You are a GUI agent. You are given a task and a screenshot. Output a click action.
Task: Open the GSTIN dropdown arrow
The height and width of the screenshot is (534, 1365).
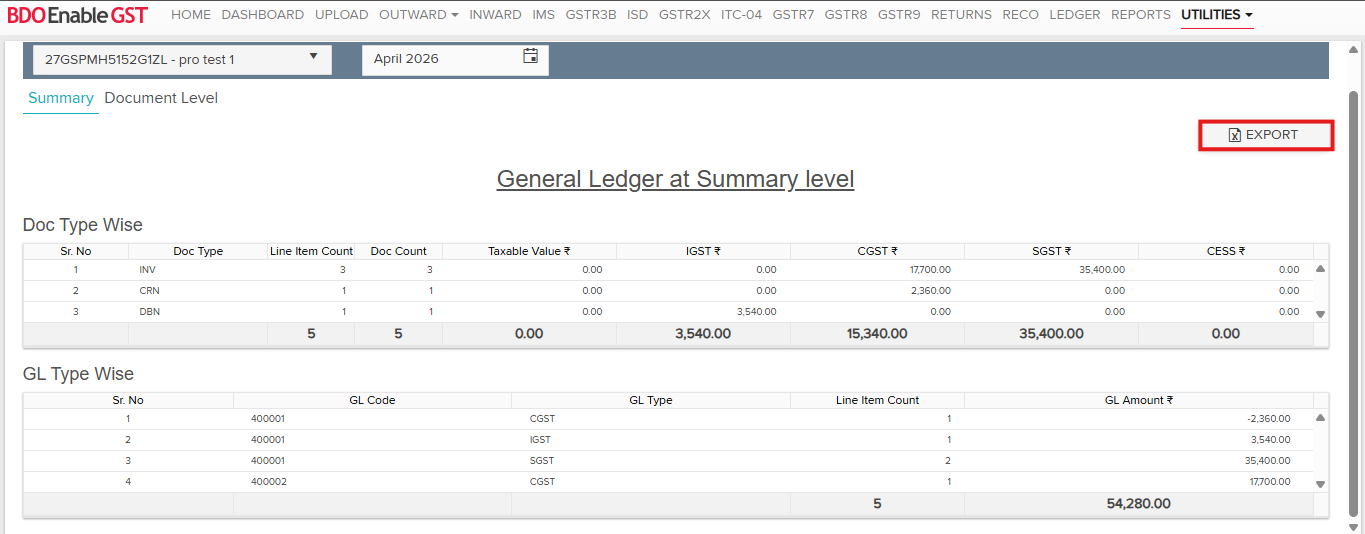313,56
